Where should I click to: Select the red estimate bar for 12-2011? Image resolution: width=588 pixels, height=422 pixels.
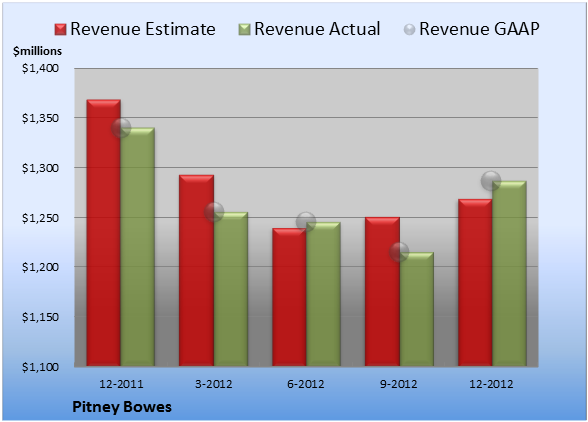[104, 233]
